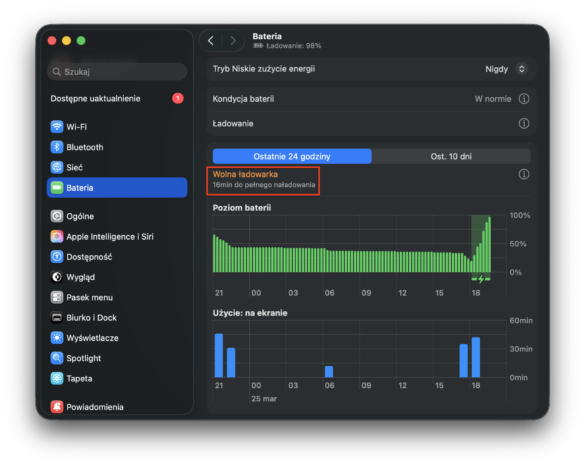The image size is (585, 467).
Task: Click the yellow minimize window button
Action: click(x=66, y=41)
